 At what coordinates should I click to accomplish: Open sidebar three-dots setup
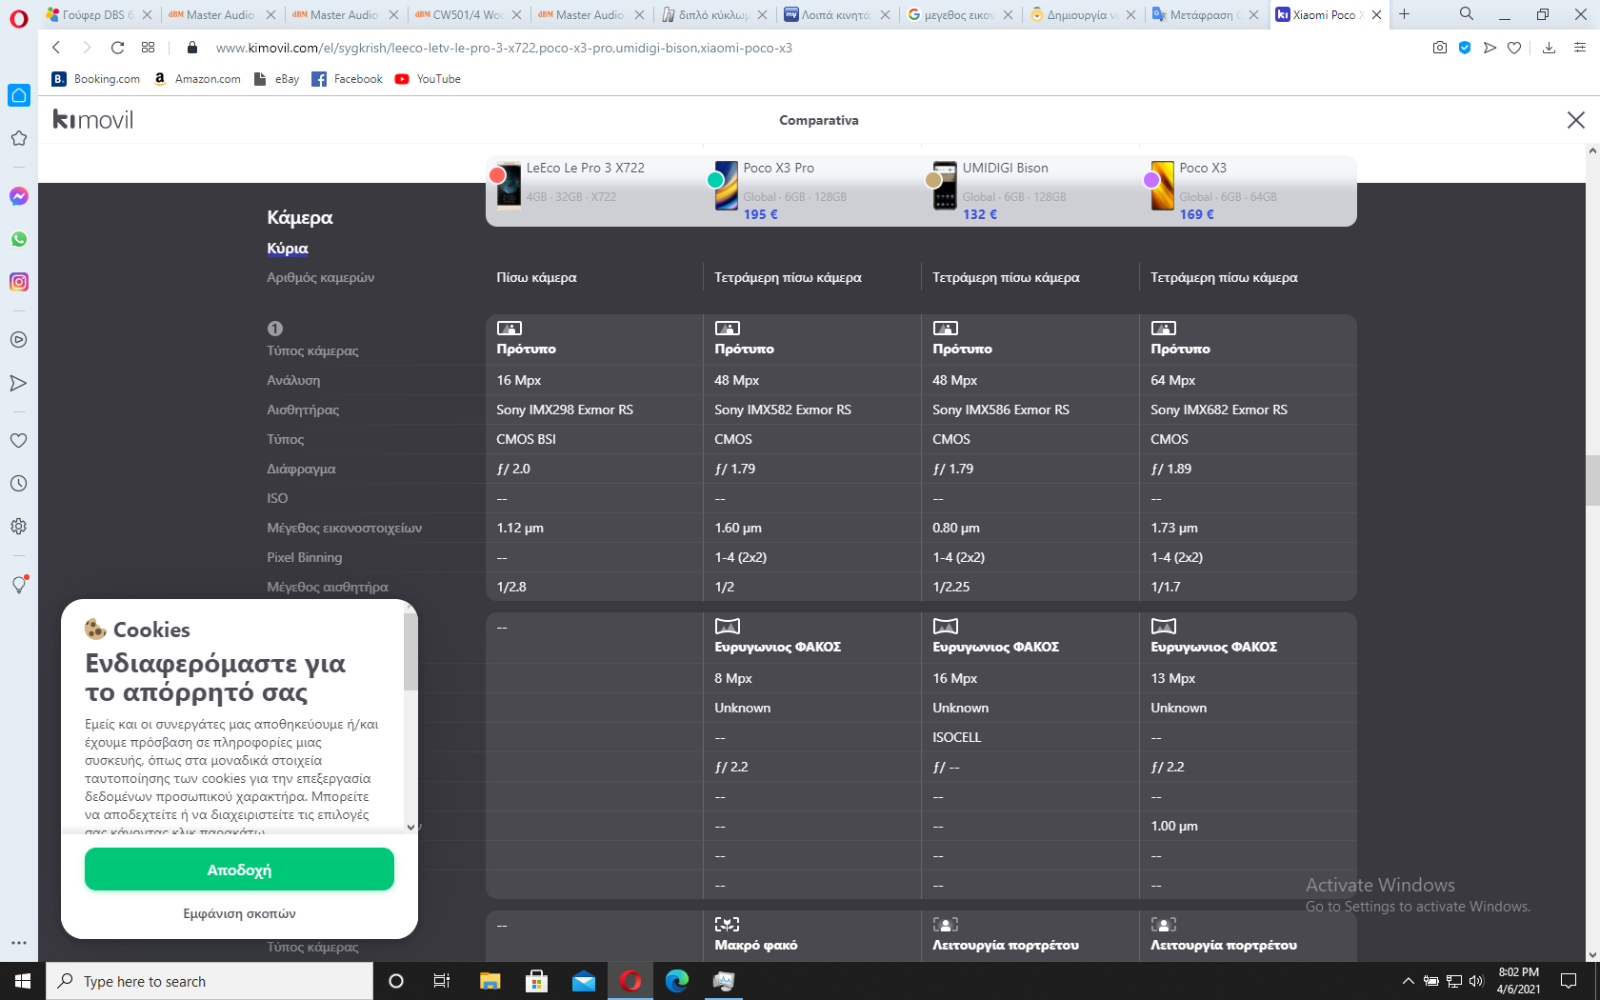pyautogui.click(x=18, y=942)
